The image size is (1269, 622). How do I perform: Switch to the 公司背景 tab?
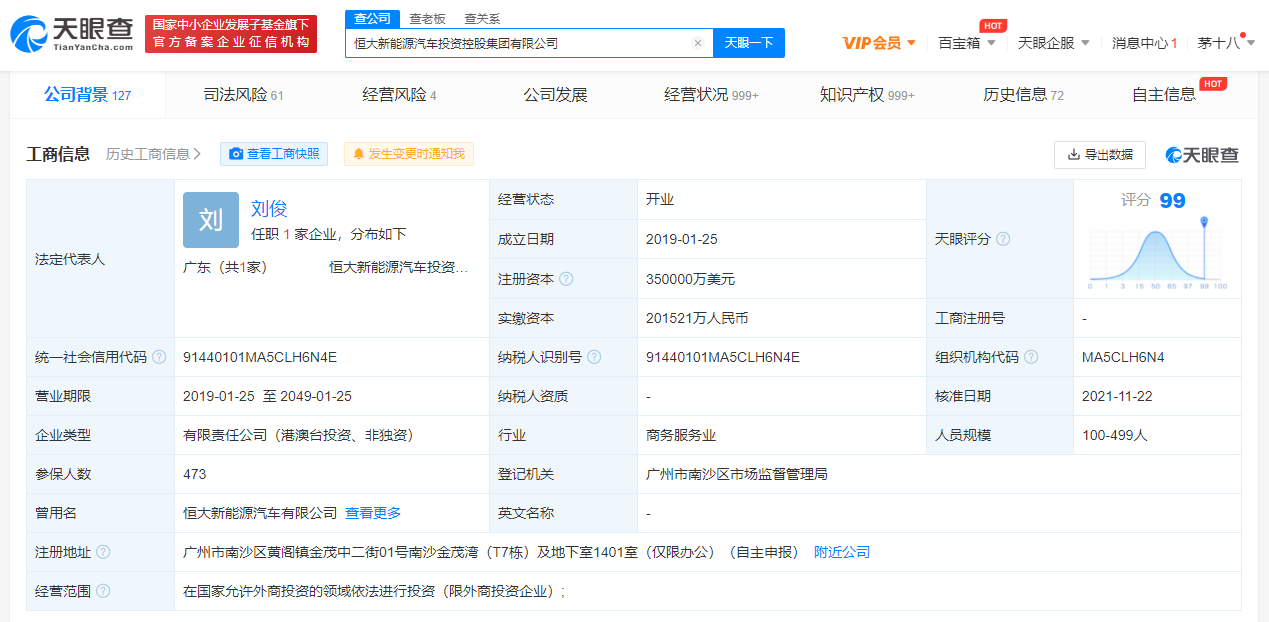pos(88,95)
